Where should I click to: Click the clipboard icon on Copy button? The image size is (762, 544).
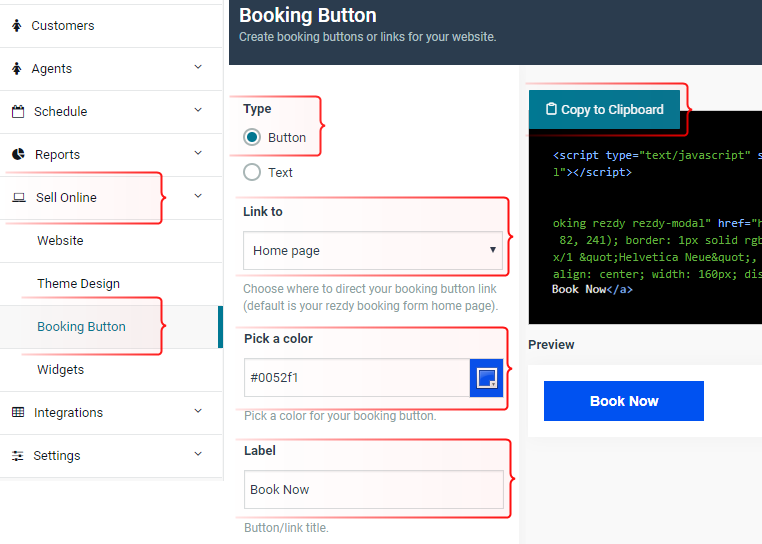click(x=551, y=109)
